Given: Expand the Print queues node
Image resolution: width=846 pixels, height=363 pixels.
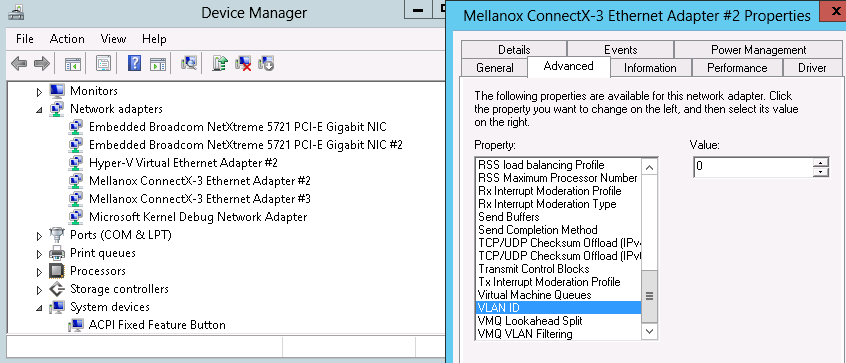Looking at the screenshot, I should point(39,254).
